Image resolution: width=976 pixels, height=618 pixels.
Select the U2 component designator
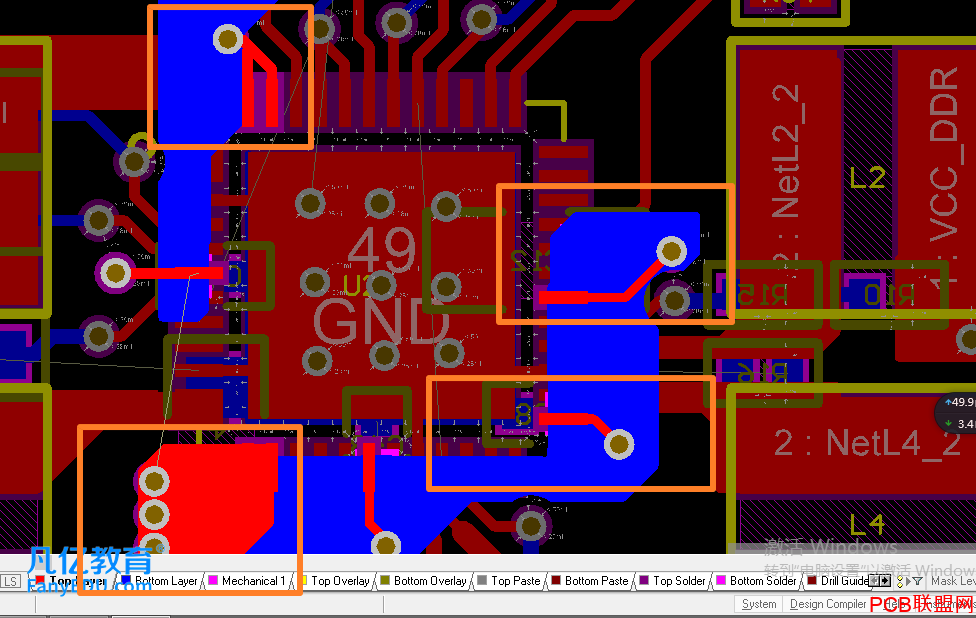(x=357, y=285)
